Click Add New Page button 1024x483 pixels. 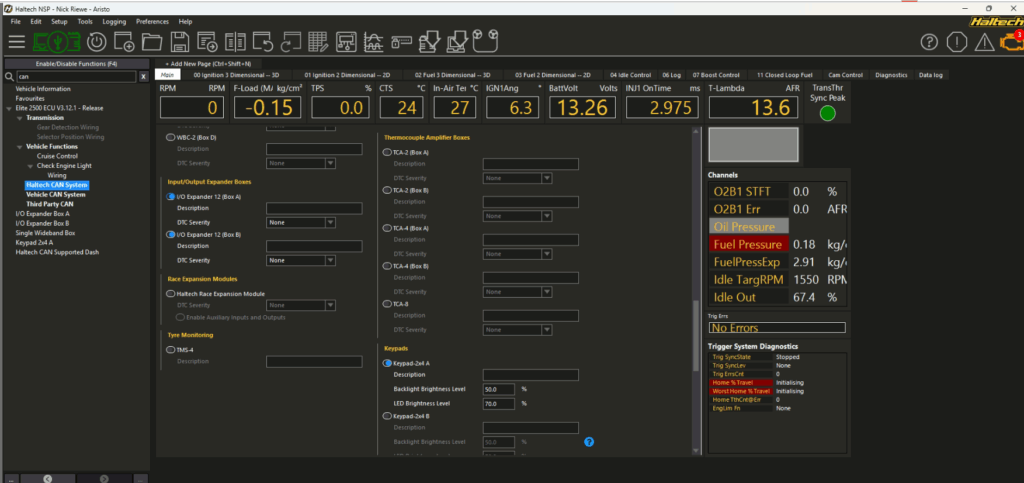207,64
